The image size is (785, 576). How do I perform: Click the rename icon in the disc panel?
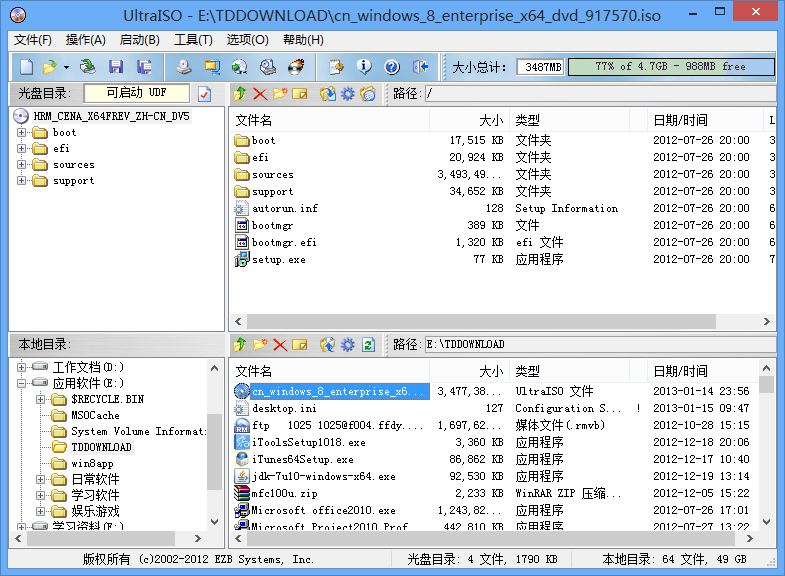click(x=299, y=94)
